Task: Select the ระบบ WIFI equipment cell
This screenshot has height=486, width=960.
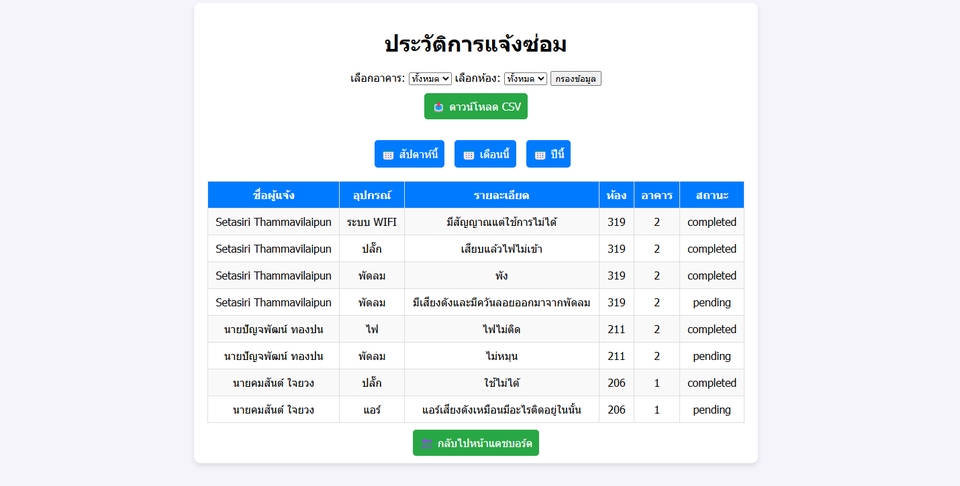Action: click(x=372, y=222)
